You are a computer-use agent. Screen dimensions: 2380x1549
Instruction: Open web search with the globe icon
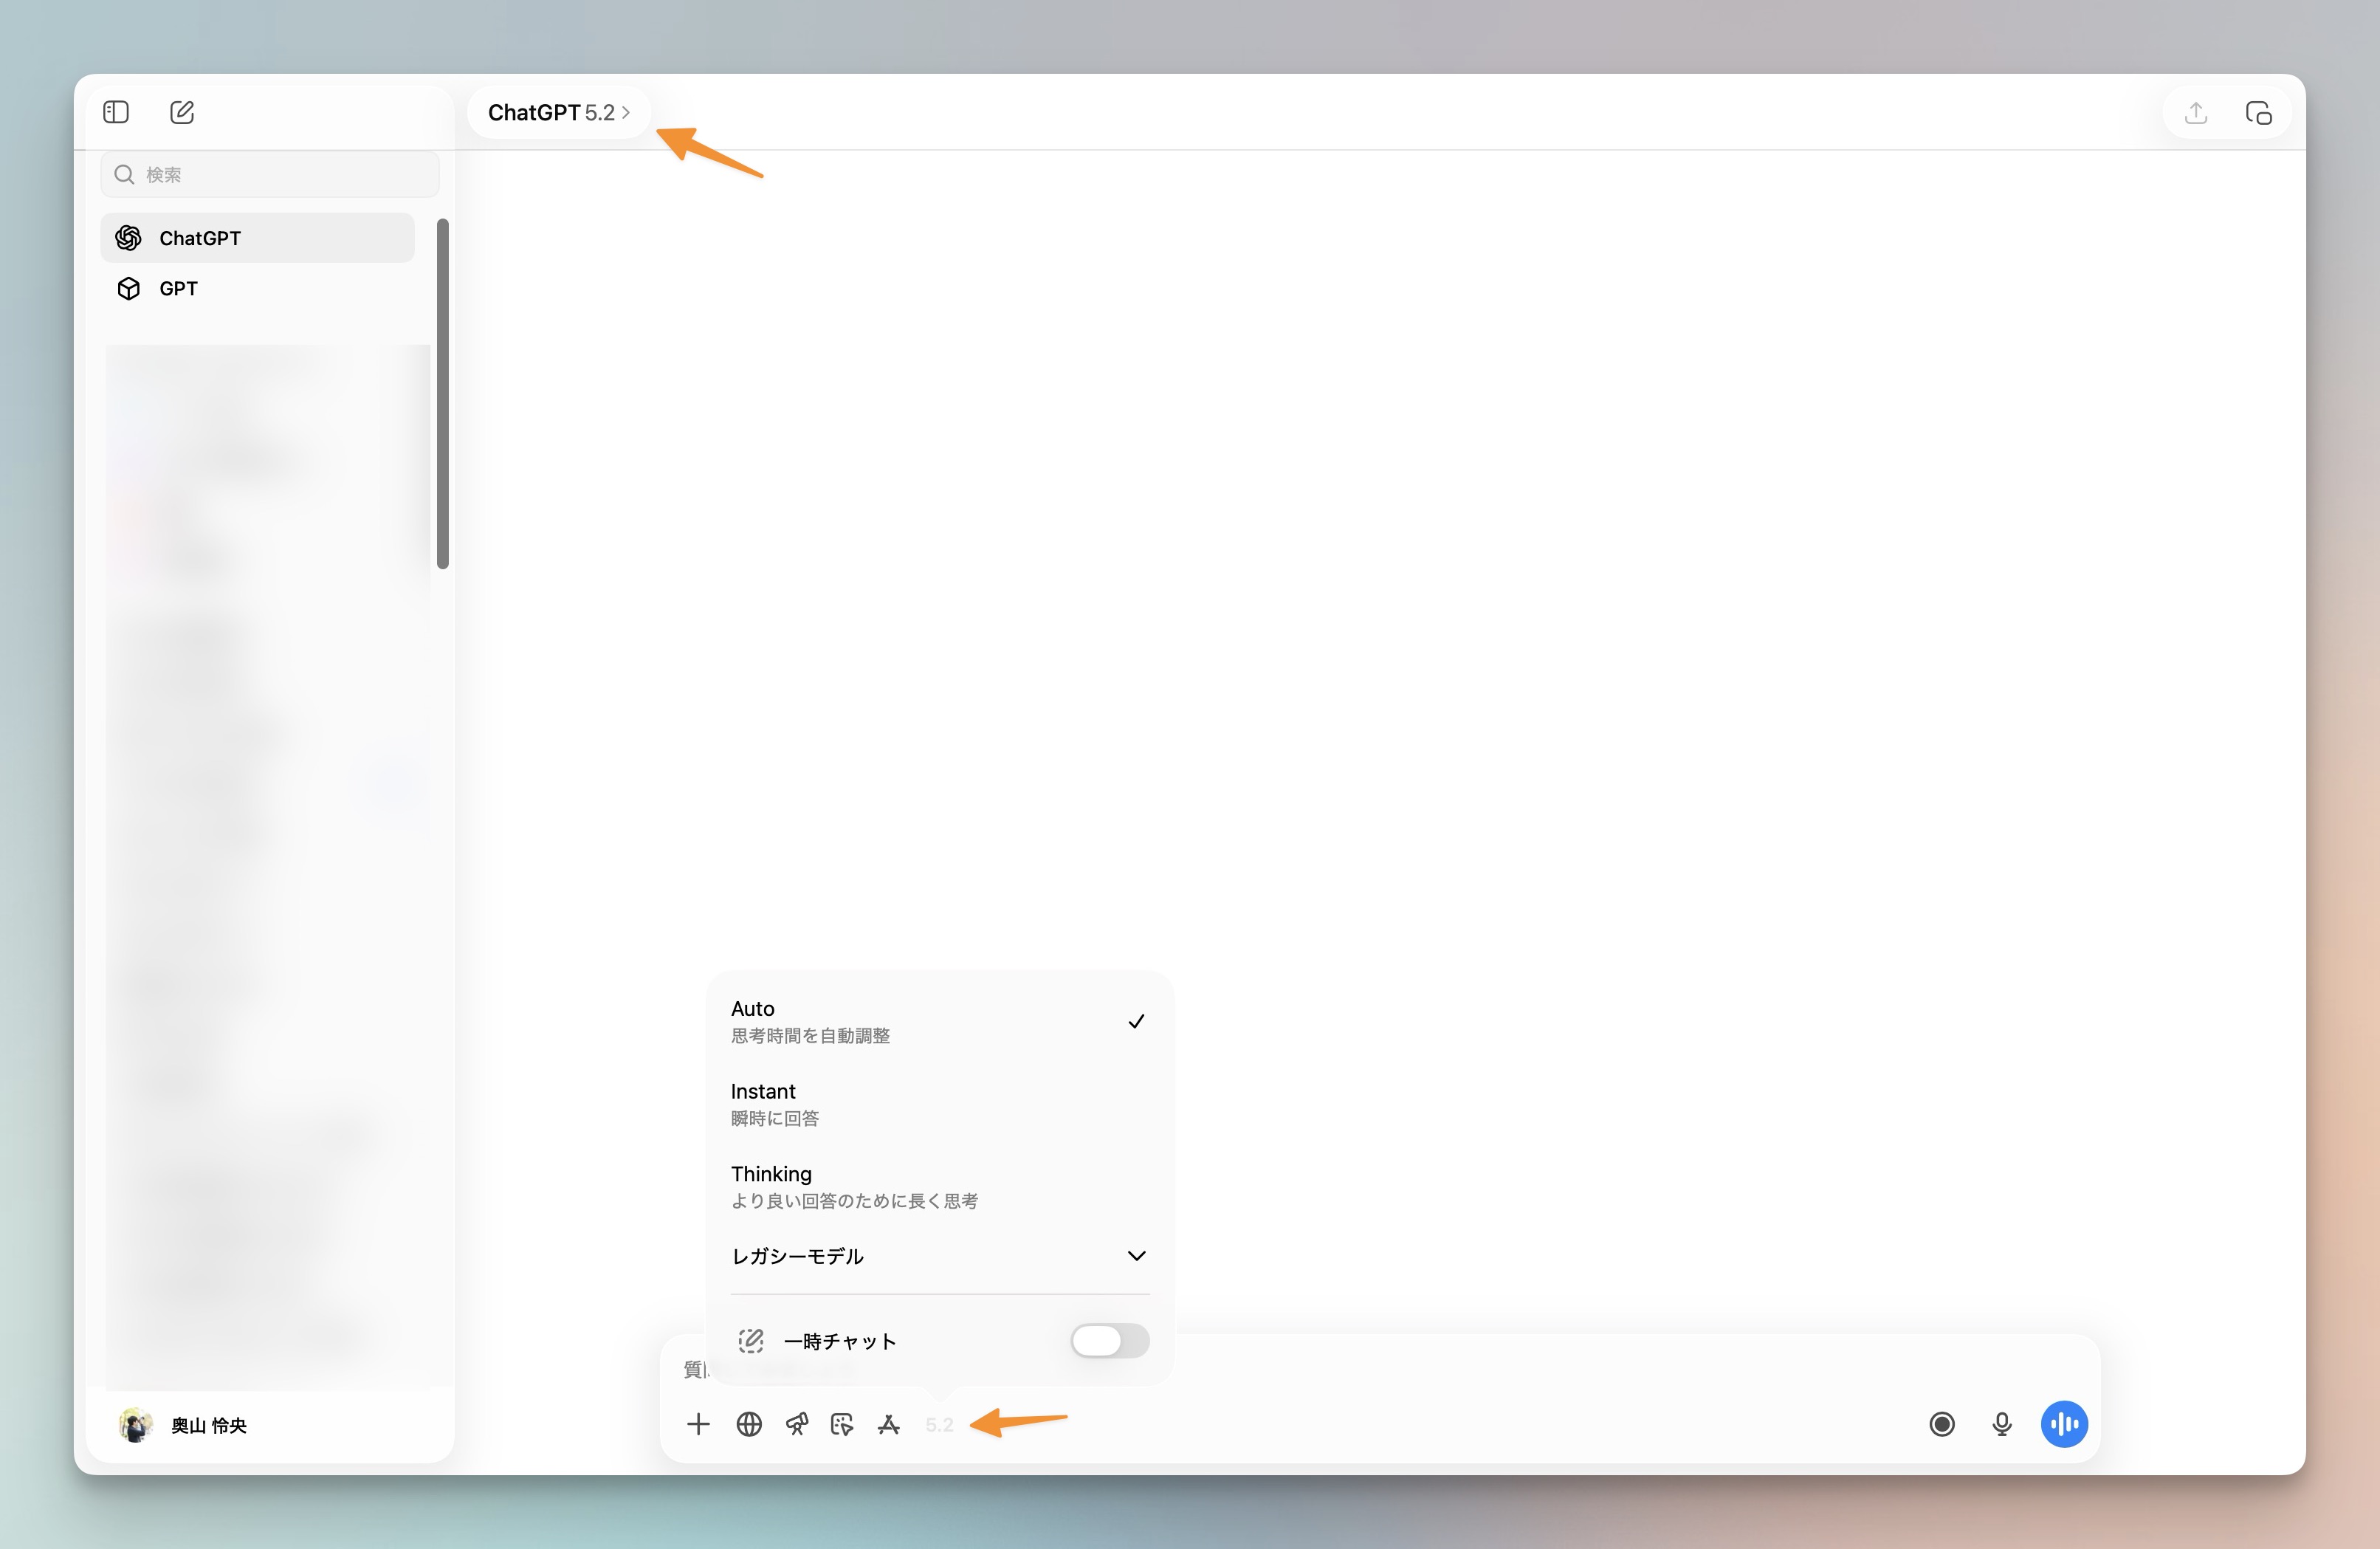click(749, 1423)
